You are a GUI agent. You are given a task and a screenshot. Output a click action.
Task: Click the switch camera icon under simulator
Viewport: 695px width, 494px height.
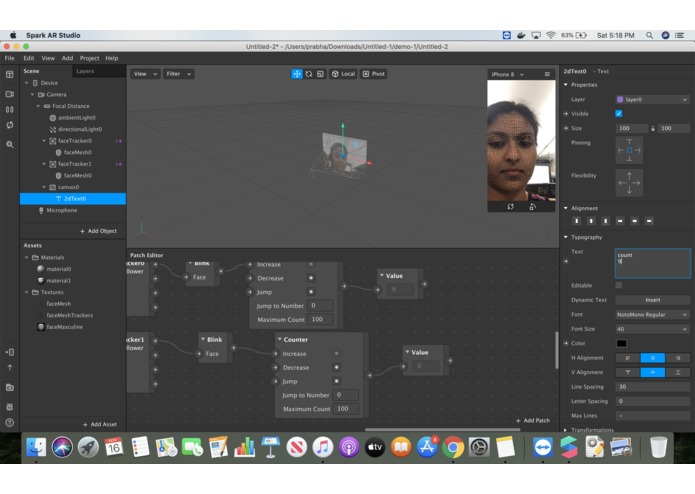(511, 207)
